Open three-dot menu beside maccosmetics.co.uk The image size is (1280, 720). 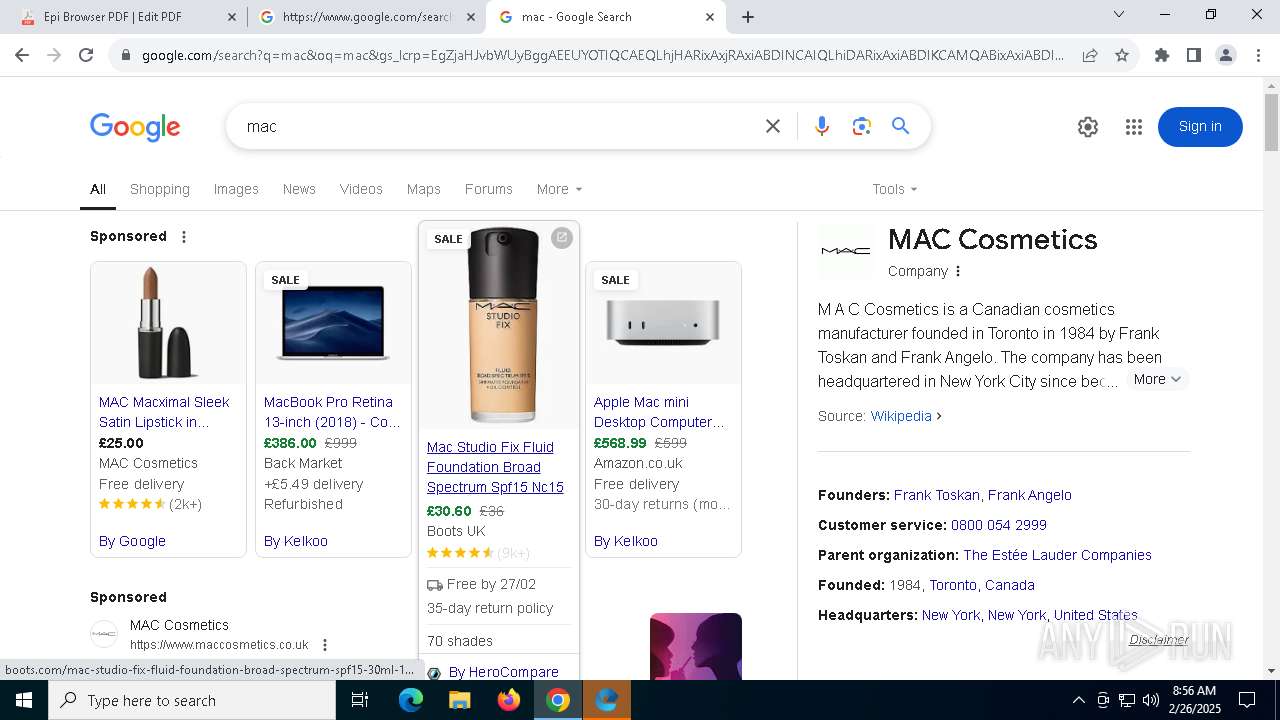point(325,645)
